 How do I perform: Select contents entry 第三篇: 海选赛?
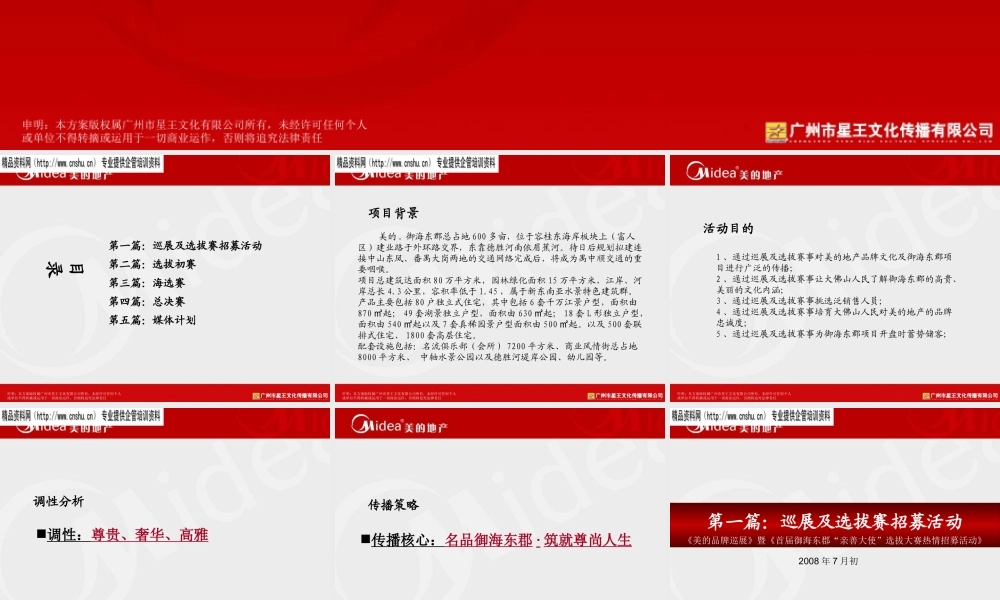[x=147, y=282]
